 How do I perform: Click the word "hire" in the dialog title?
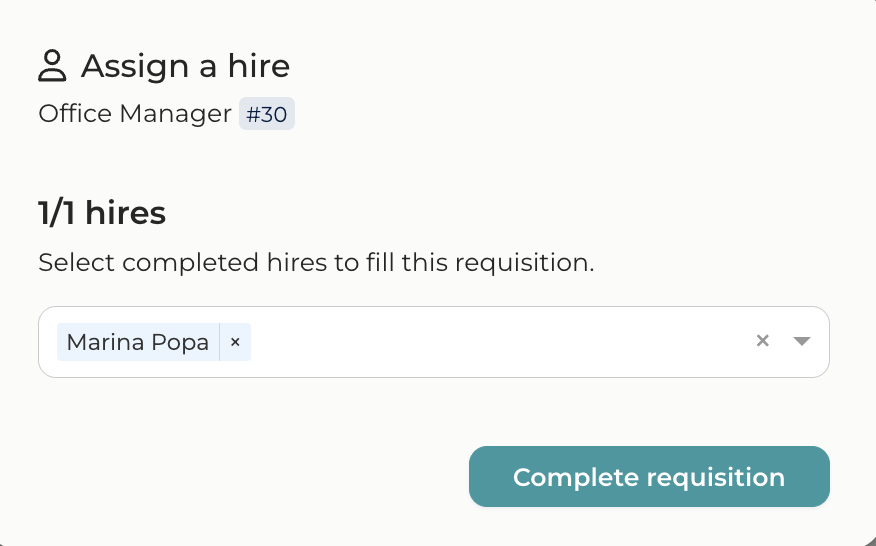[257, 66]
